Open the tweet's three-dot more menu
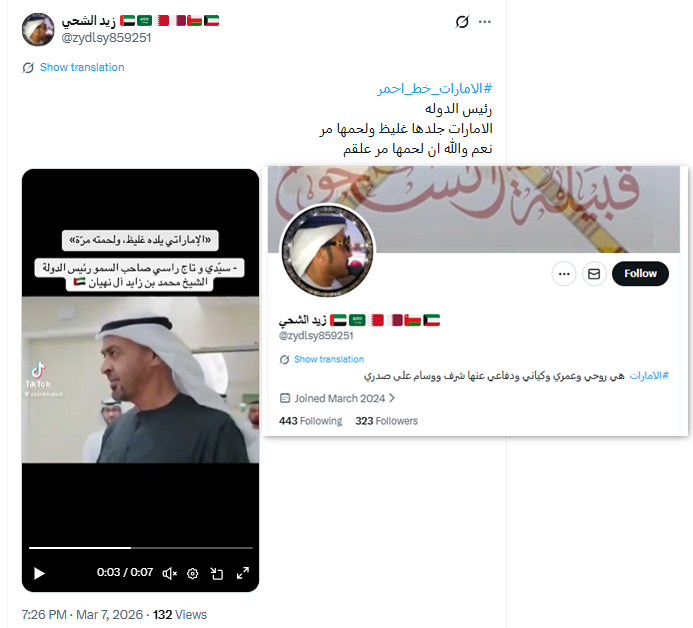The height and width of the screenshot is (628, 693). (x=485, y=22)
